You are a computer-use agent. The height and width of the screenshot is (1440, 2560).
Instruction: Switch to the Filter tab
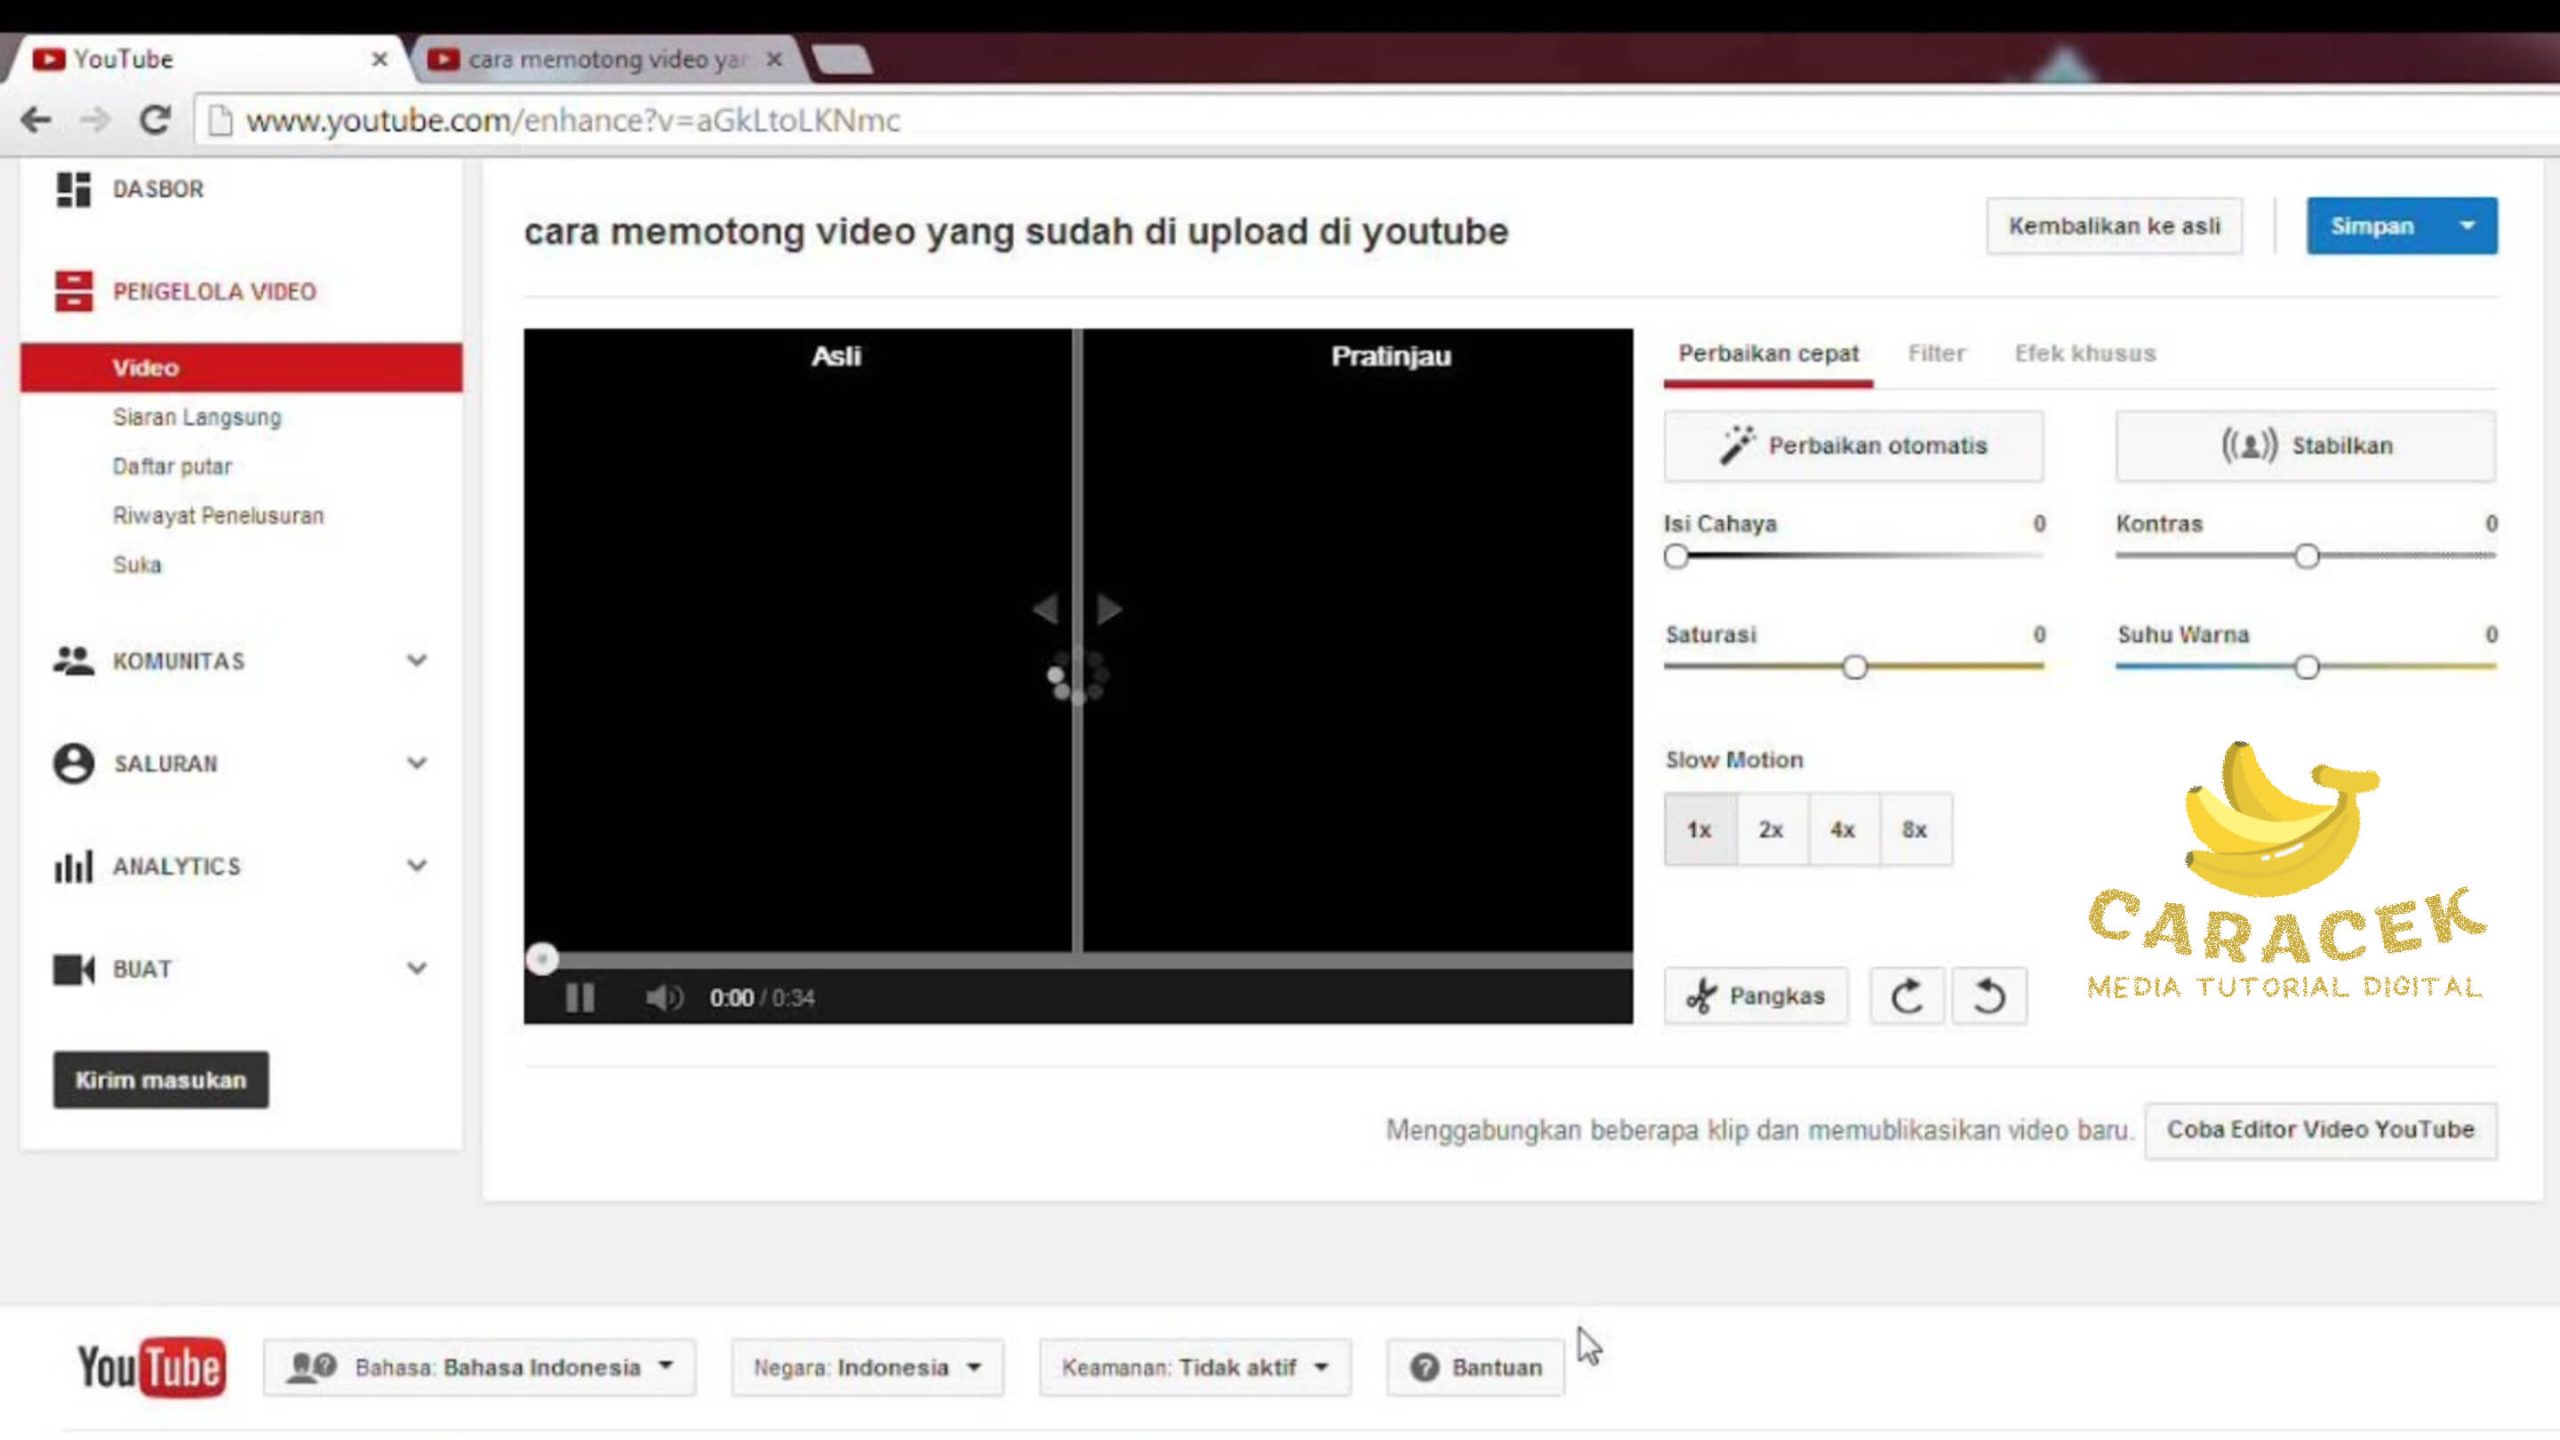[x=1936, y=354]
